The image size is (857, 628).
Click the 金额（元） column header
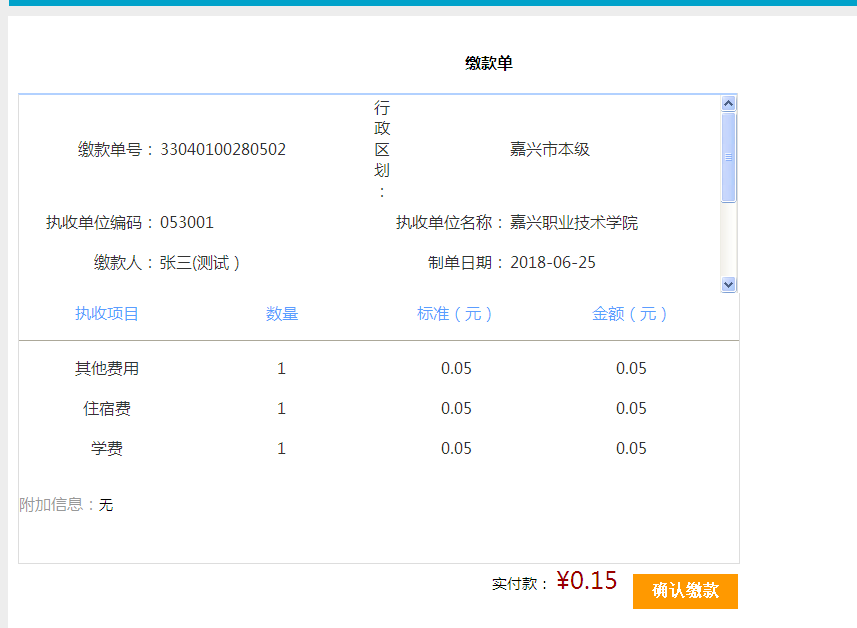(631, 314)
